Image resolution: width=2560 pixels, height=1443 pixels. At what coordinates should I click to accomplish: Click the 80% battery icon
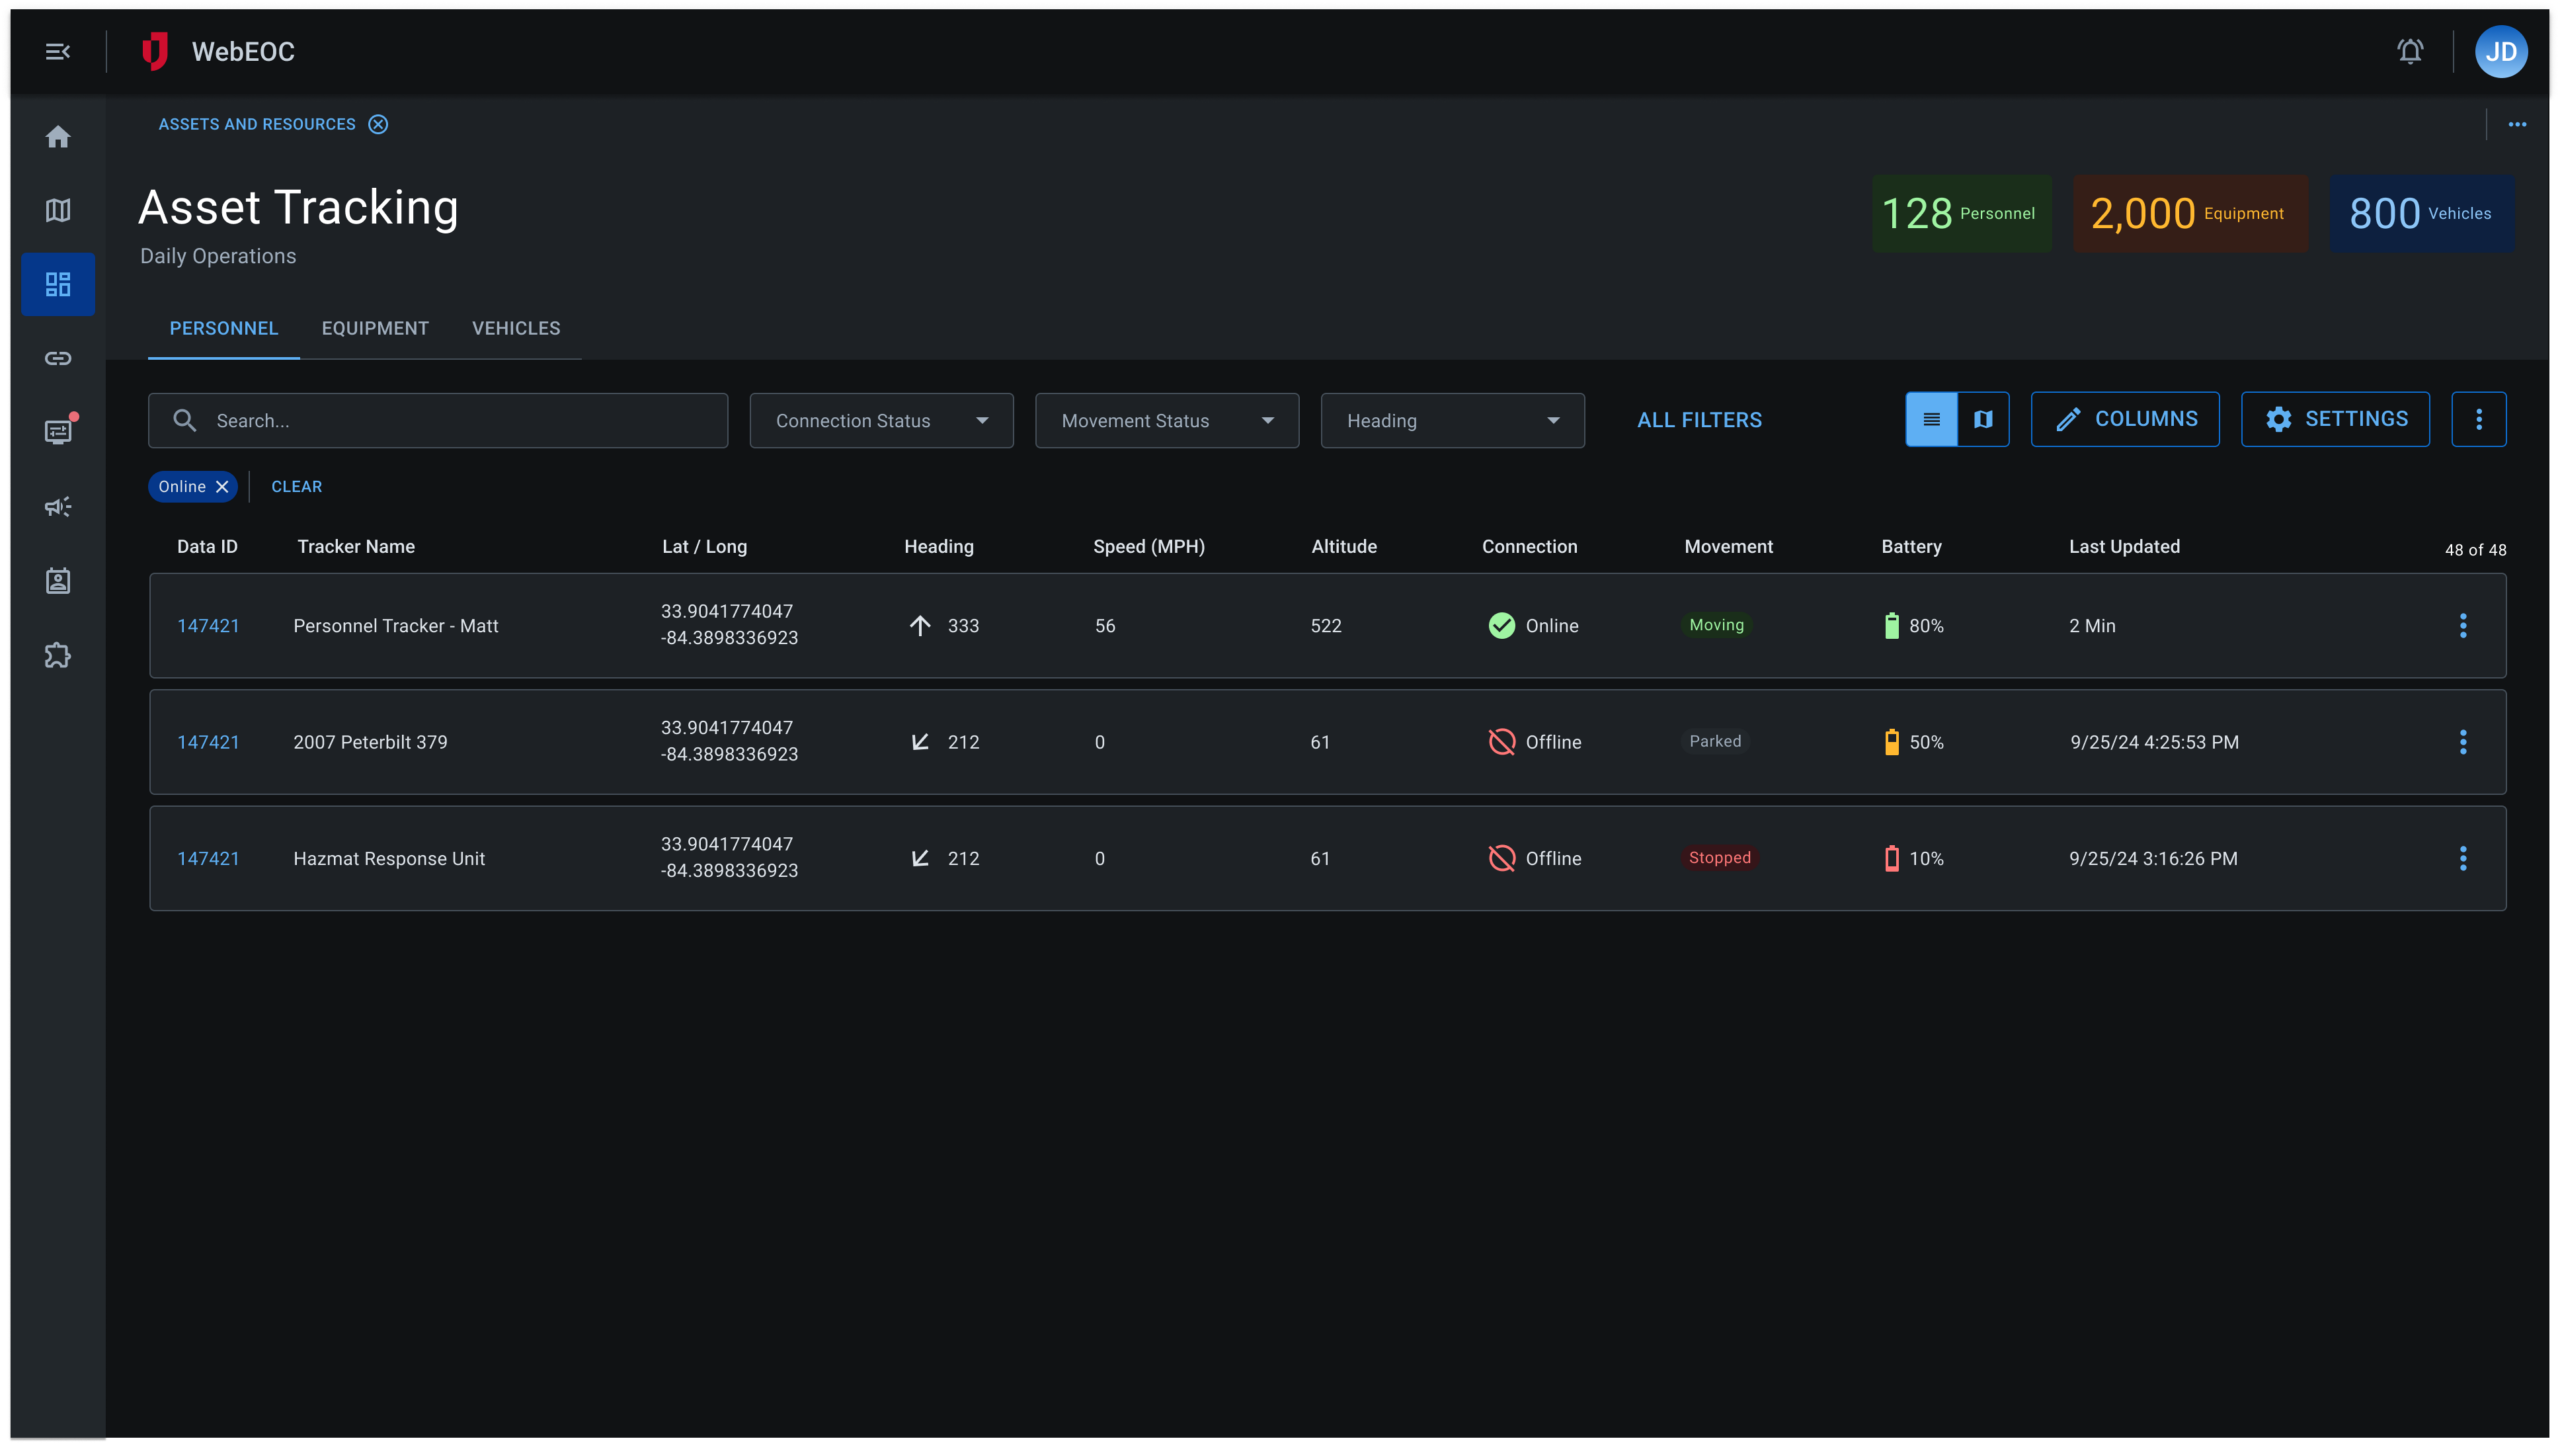point(1891,625)
